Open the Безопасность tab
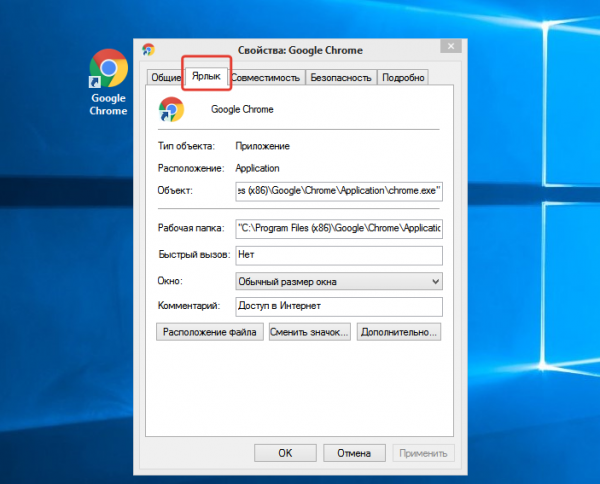This screenshot has height=484, width=600. coord(341,78)
